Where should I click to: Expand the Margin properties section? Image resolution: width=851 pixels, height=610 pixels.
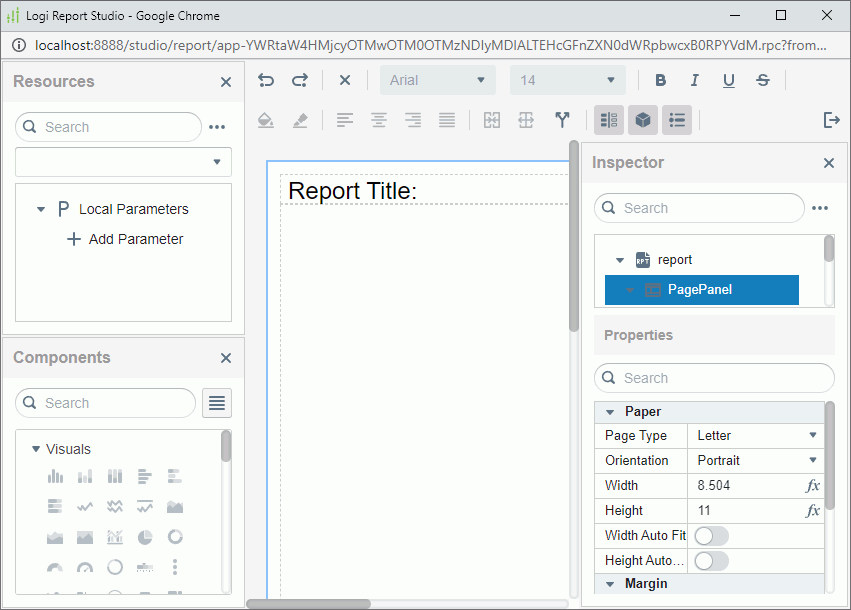click(x=611, y=584)
